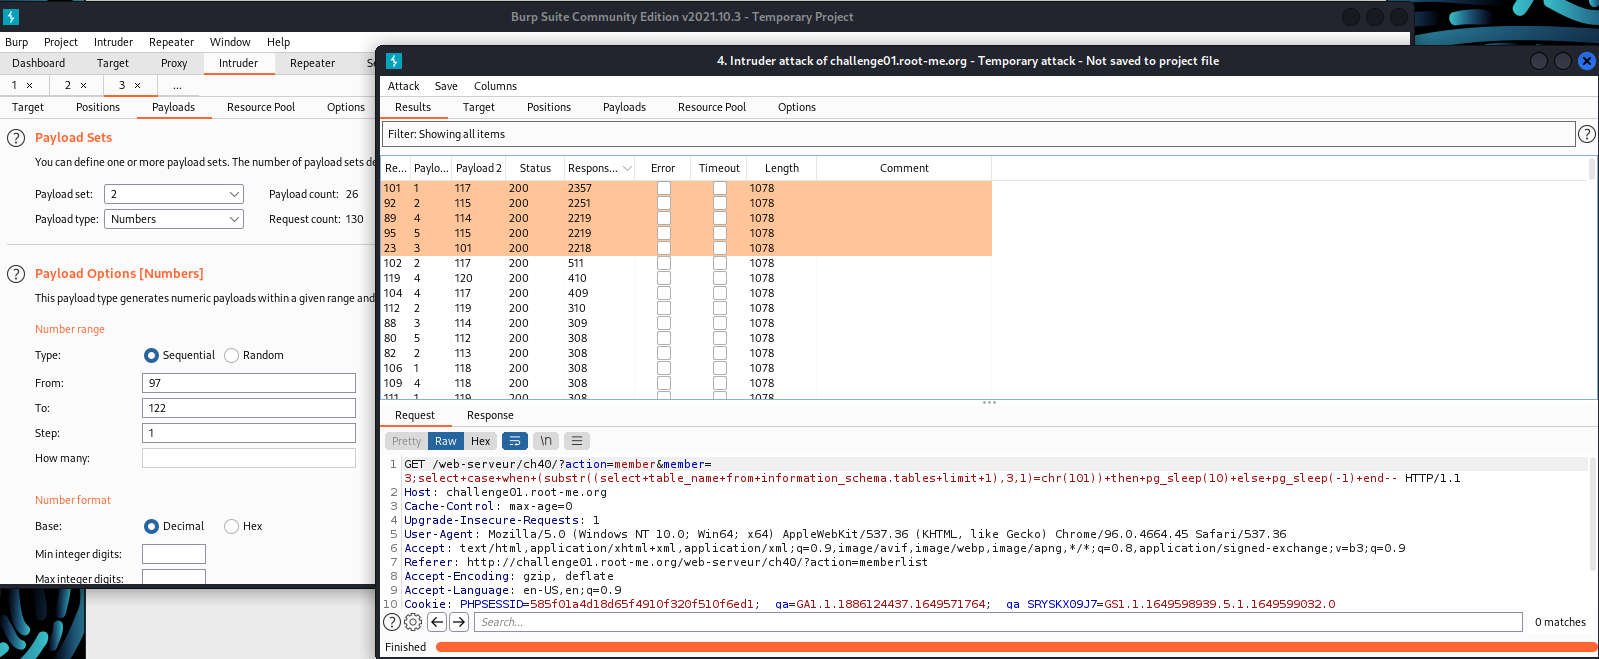Open Payload Options [Numbers] help icon
The height and width of the screenshot is (659, 1599).
click(16, 274)
